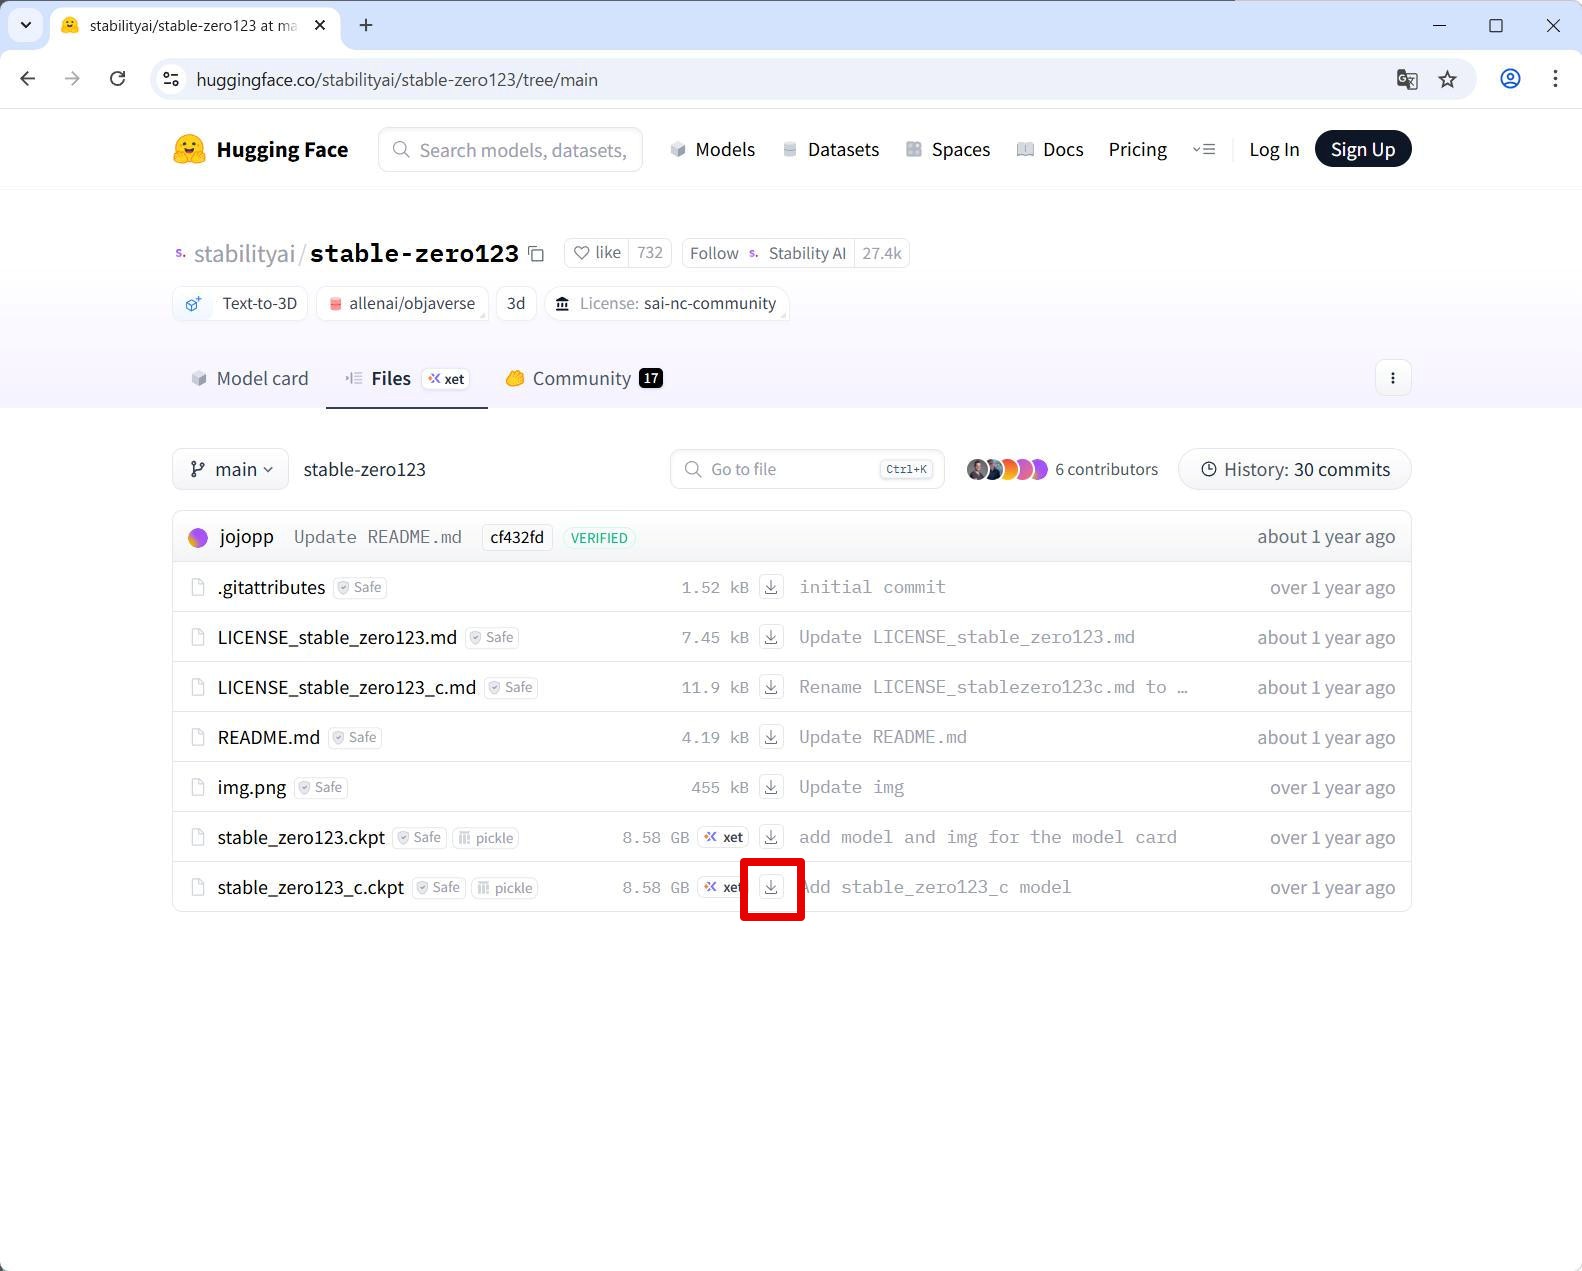Focus the Search models, datasets field
The width and height of the screenshot is (1582, 1271).
tap(510, 149)
